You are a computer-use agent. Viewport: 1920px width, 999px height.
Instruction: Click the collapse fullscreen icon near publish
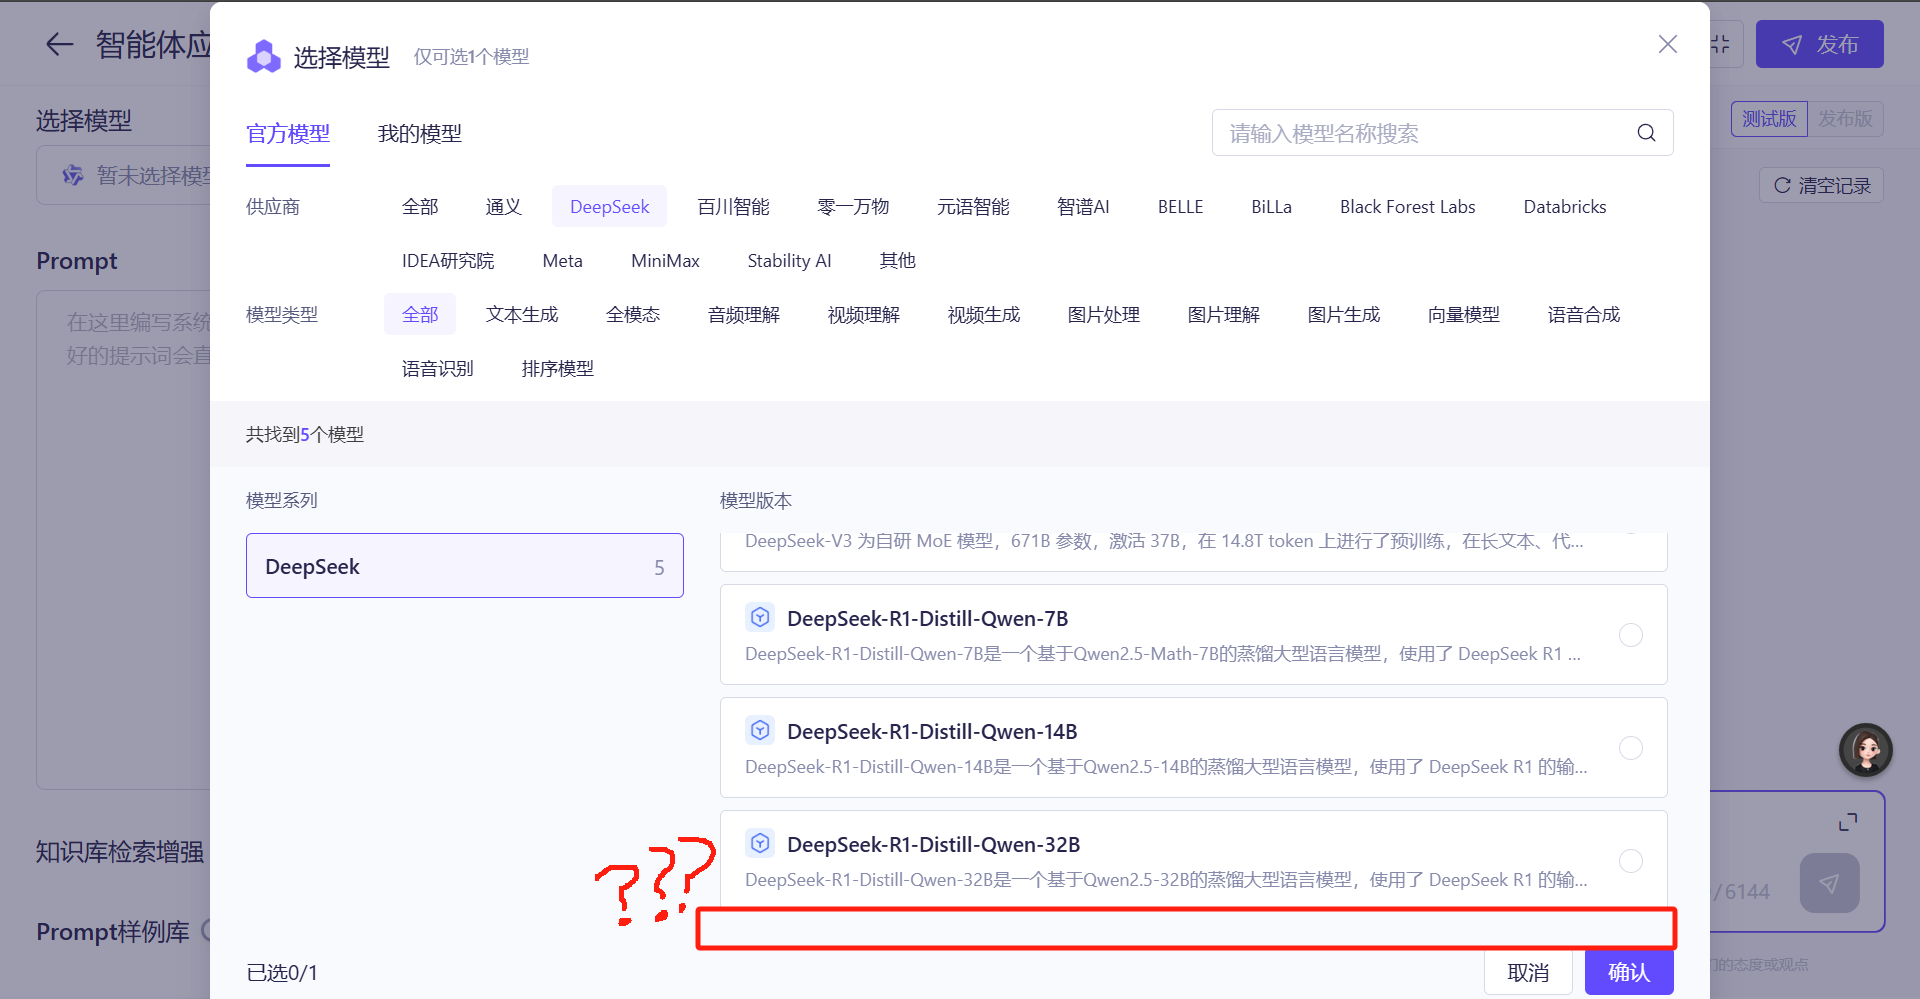pos(1720,44)
